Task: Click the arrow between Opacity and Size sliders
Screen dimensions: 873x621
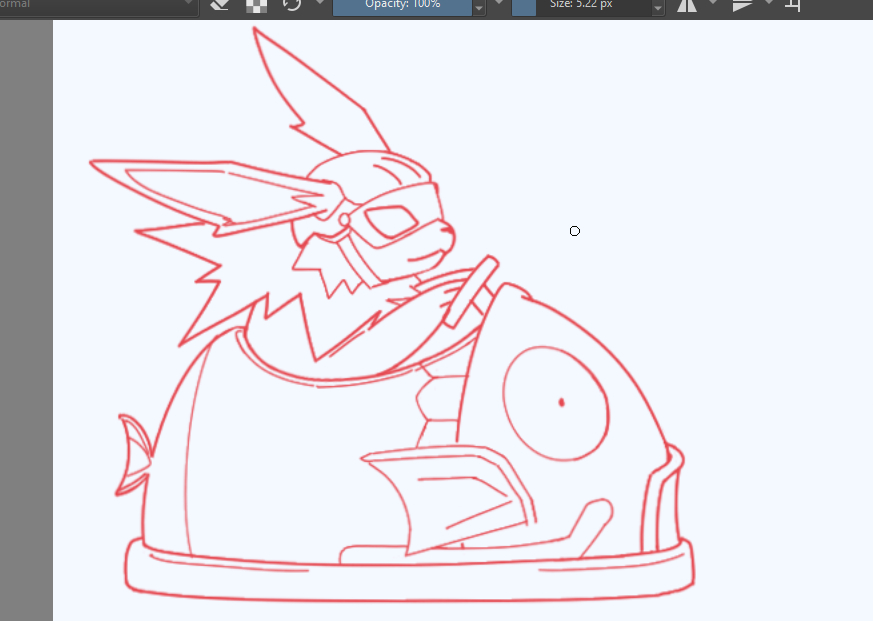Action: point(498,5)
